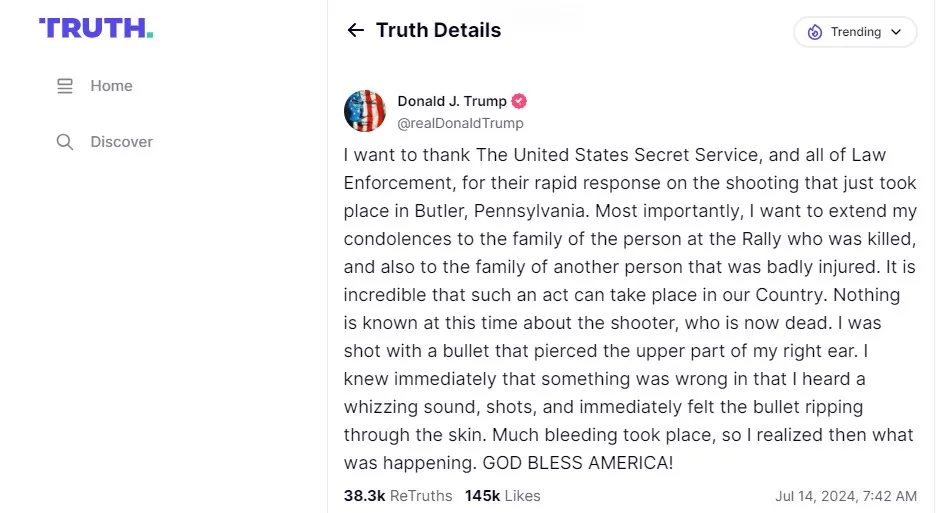Click the Home sidebar icon
This screenshot has height=513, width=937.
coord(65,86)
